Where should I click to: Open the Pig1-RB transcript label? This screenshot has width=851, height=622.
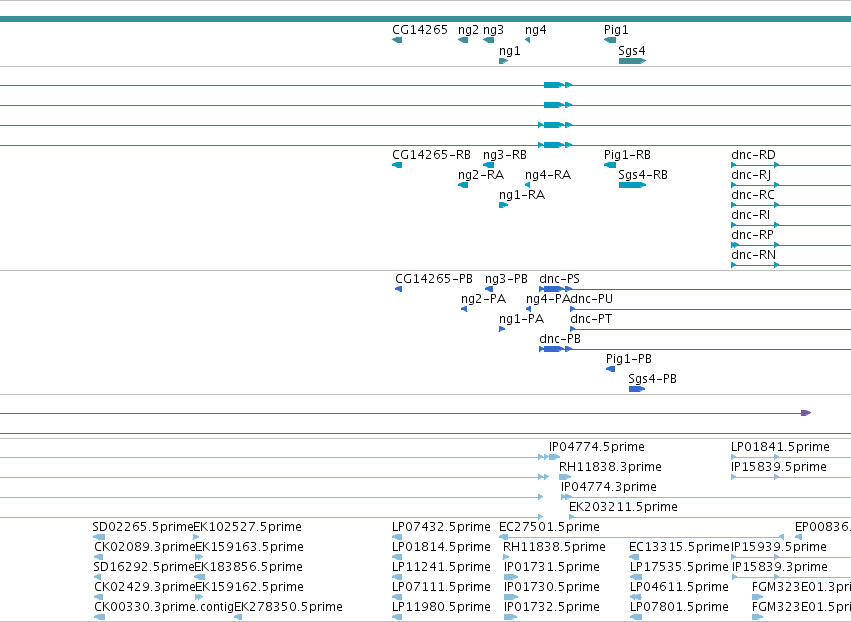627,155
